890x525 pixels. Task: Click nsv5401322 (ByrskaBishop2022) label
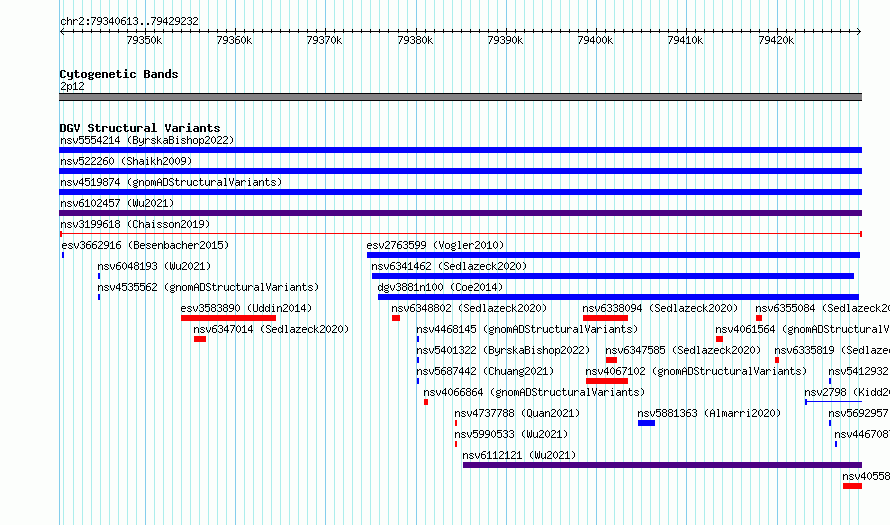503,350
